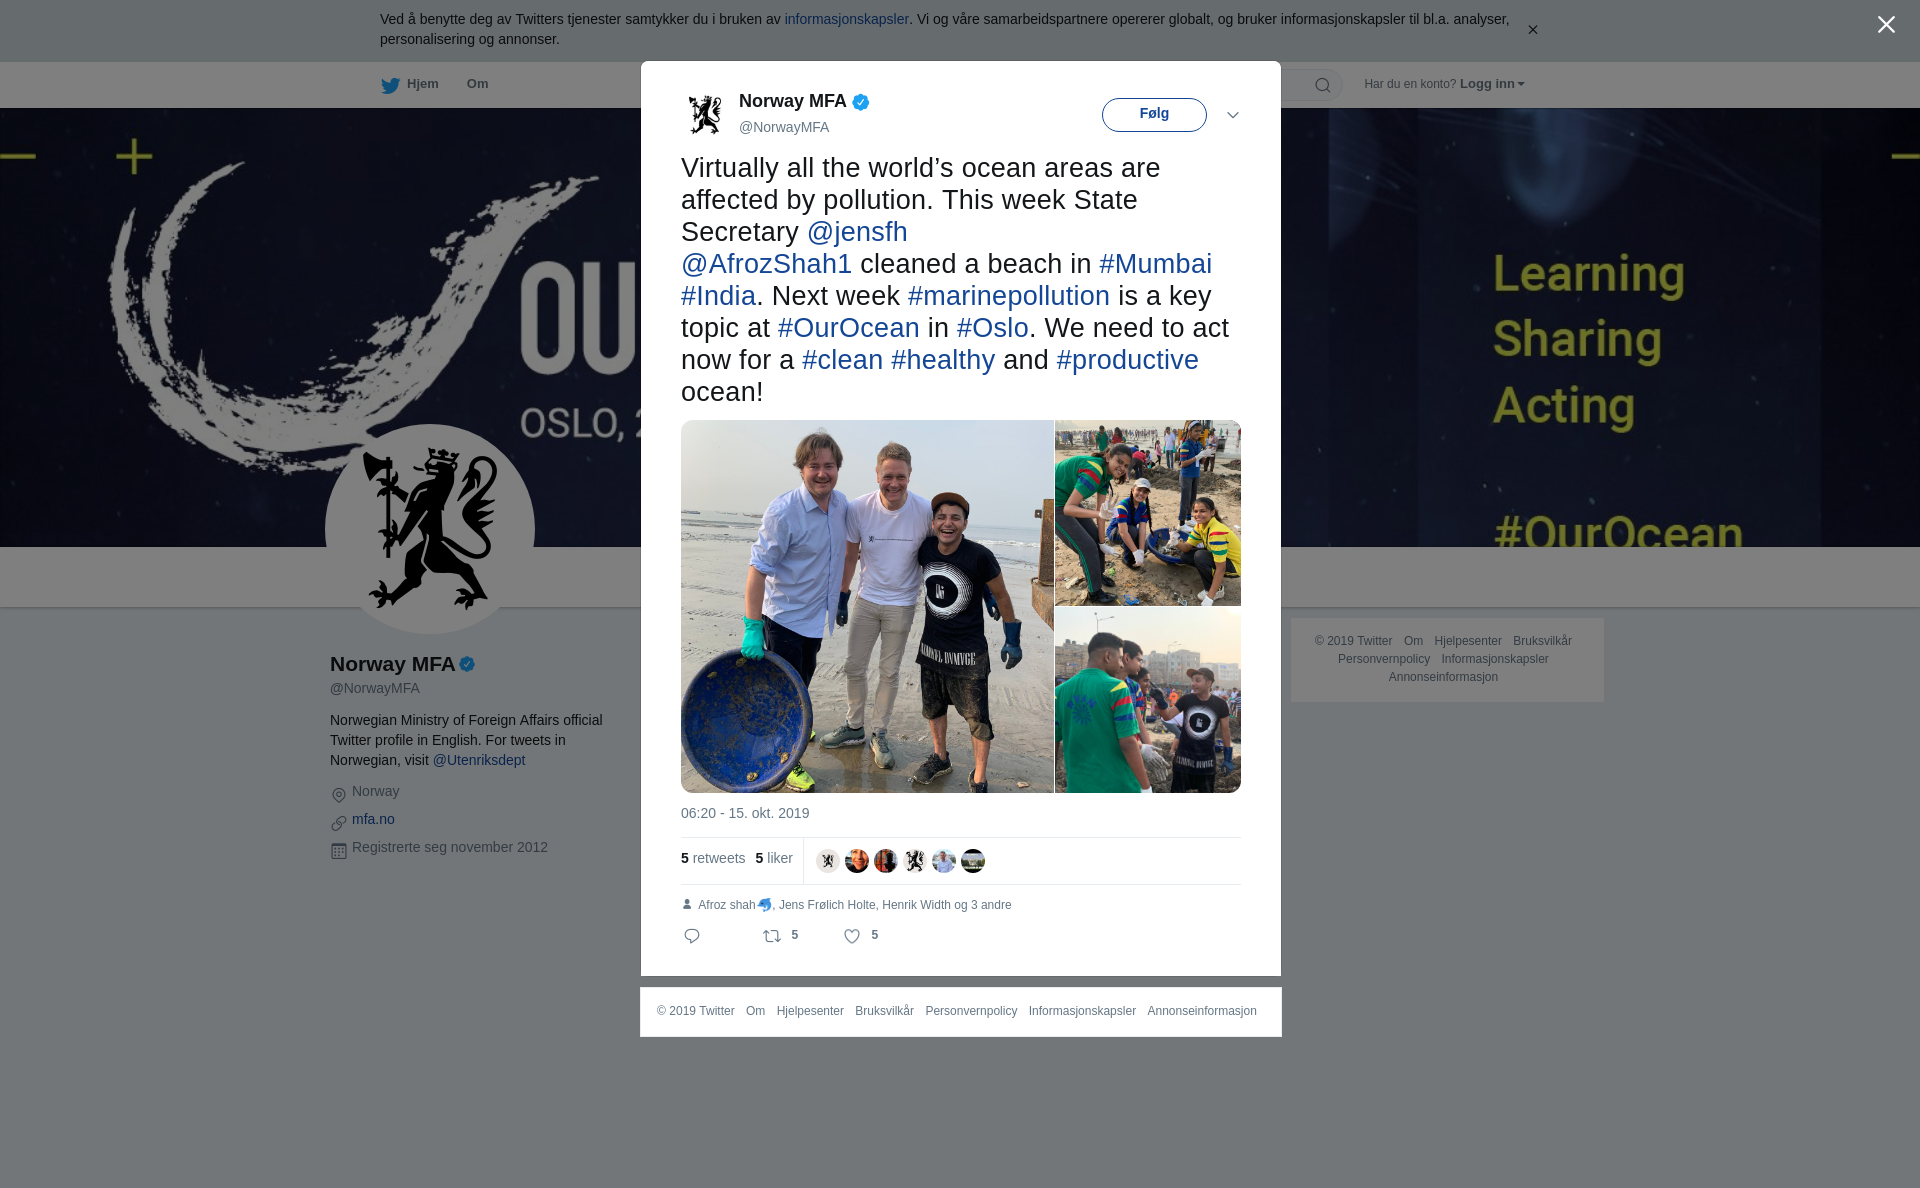
Task: Open first liker's avatar in row
Action: (x=828, y=861)
